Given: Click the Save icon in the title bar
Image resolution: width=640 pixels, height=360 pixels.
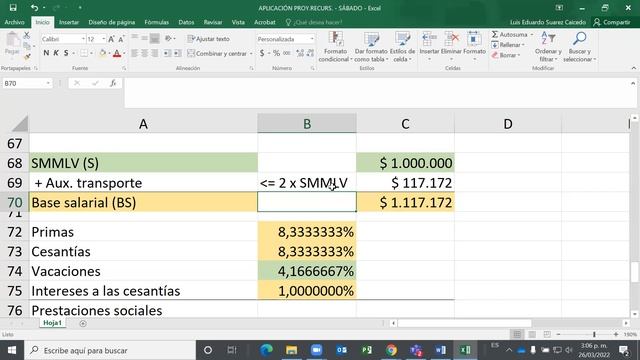Looking at the screenshot, I should point(13,7).
